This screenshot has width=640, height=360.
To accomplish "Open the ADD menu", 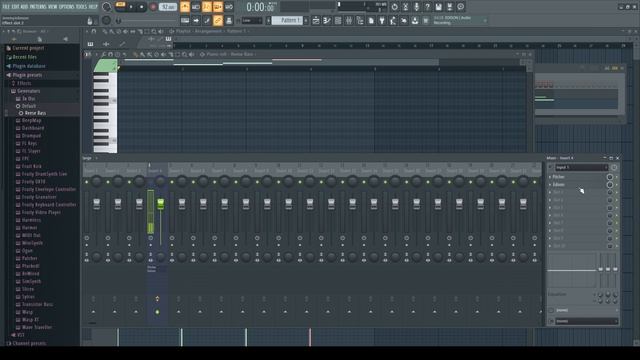I will [x=24, y=7].
